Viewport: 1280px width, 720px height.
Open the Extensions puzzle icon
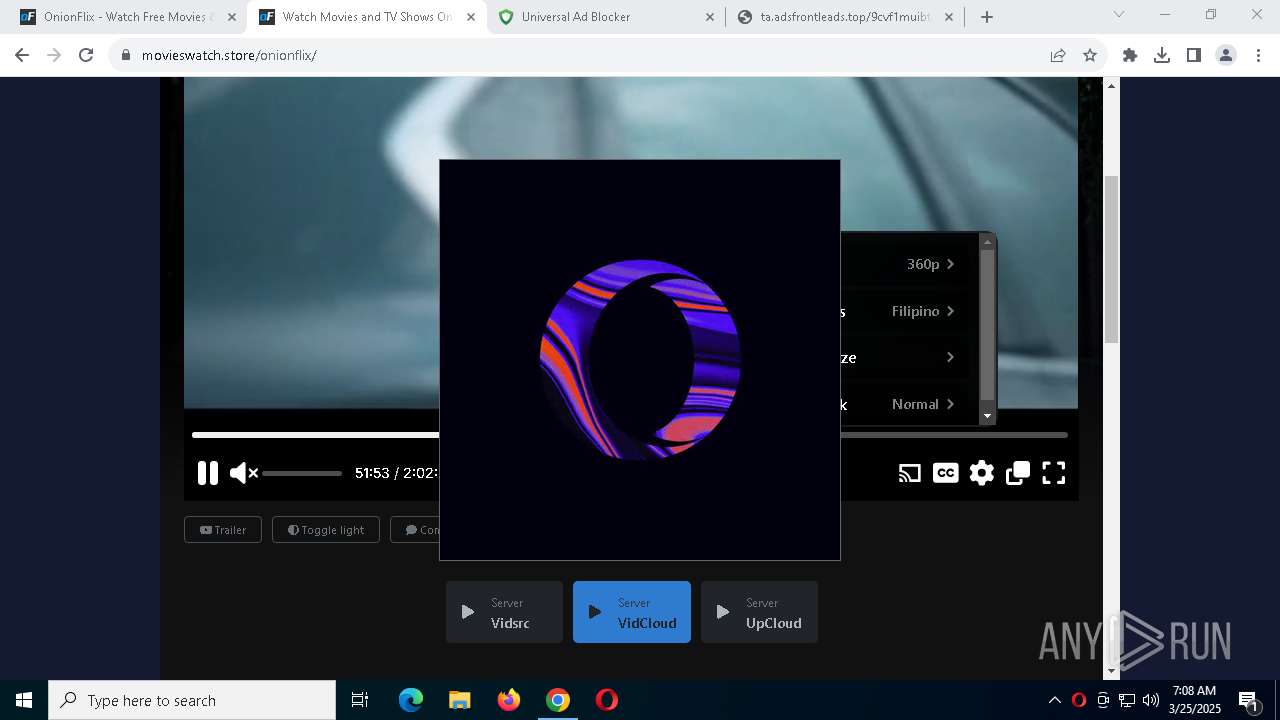[x=1130, y=55]
